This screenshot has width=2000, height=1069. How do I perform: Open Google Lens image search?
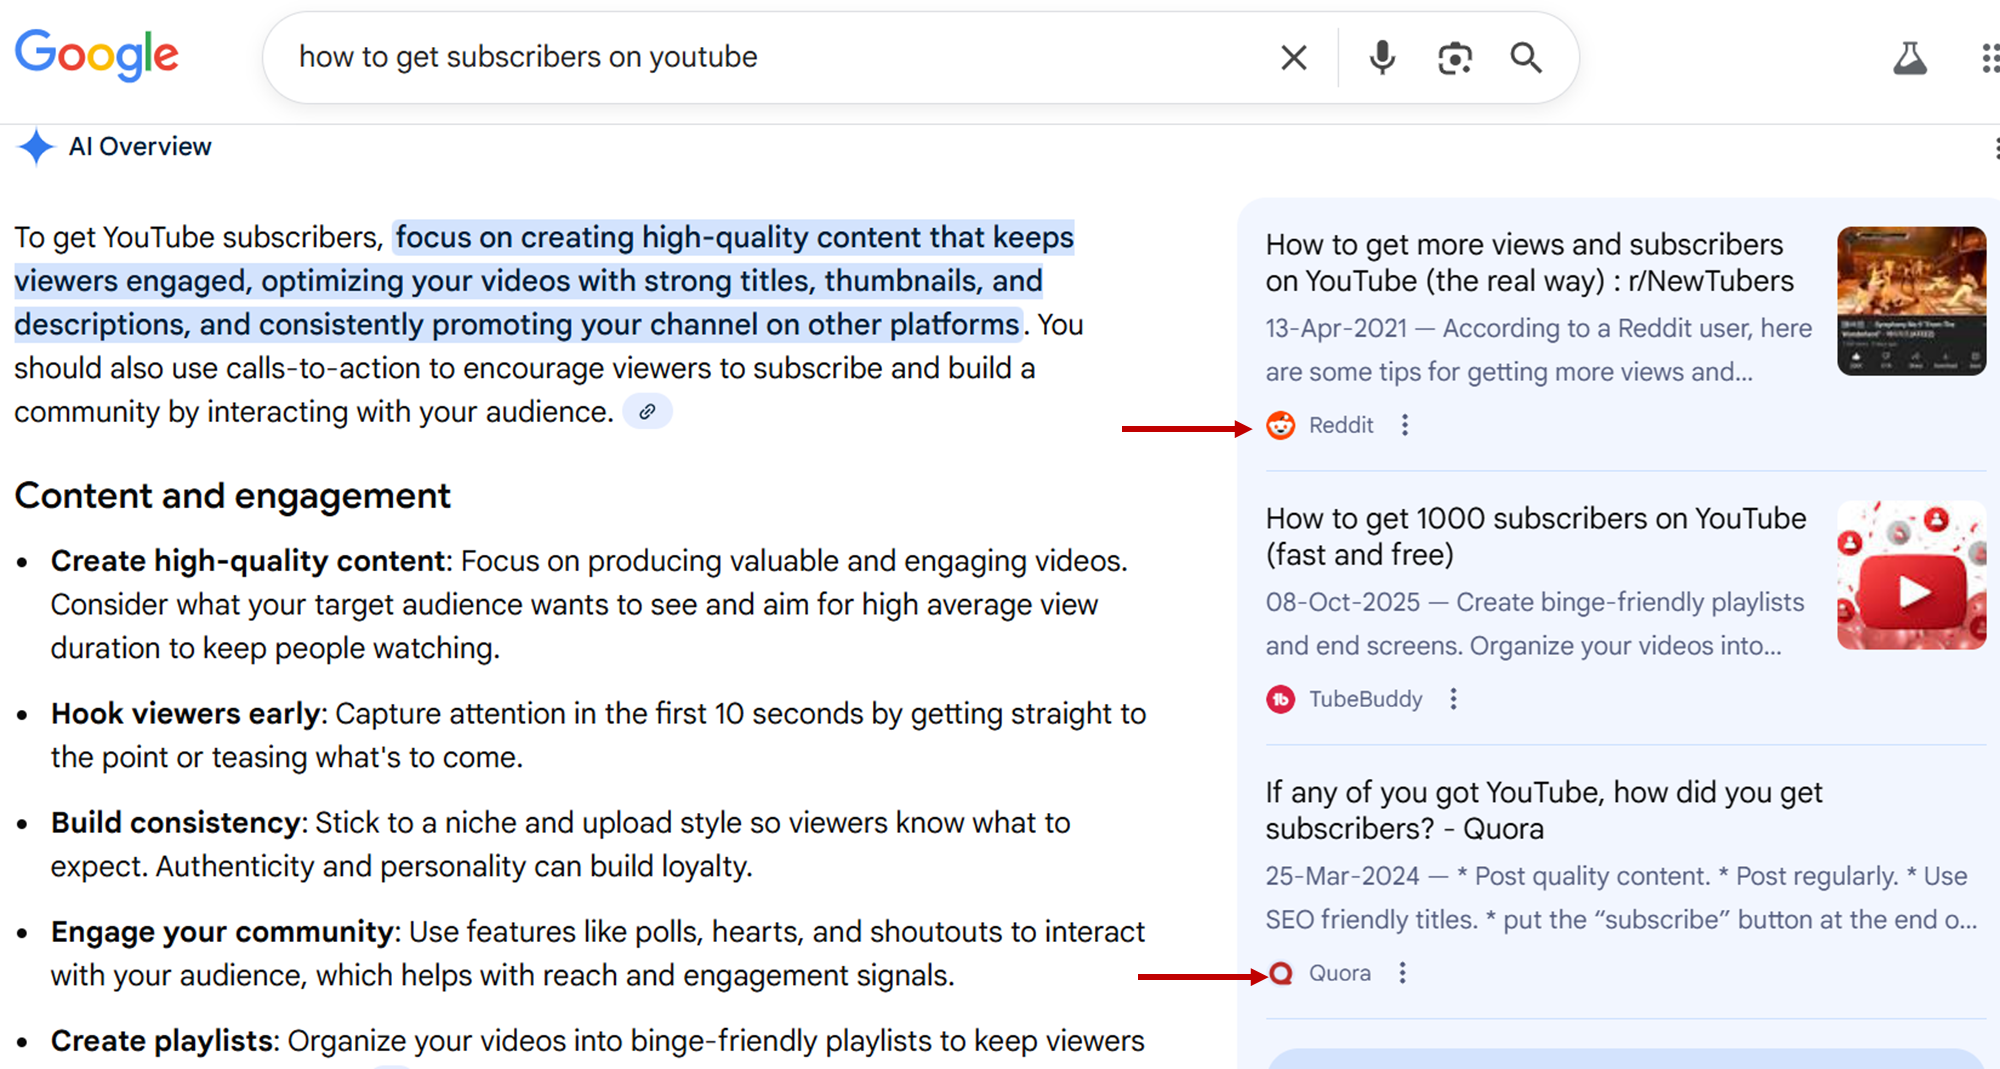[x=1455, y=58]
